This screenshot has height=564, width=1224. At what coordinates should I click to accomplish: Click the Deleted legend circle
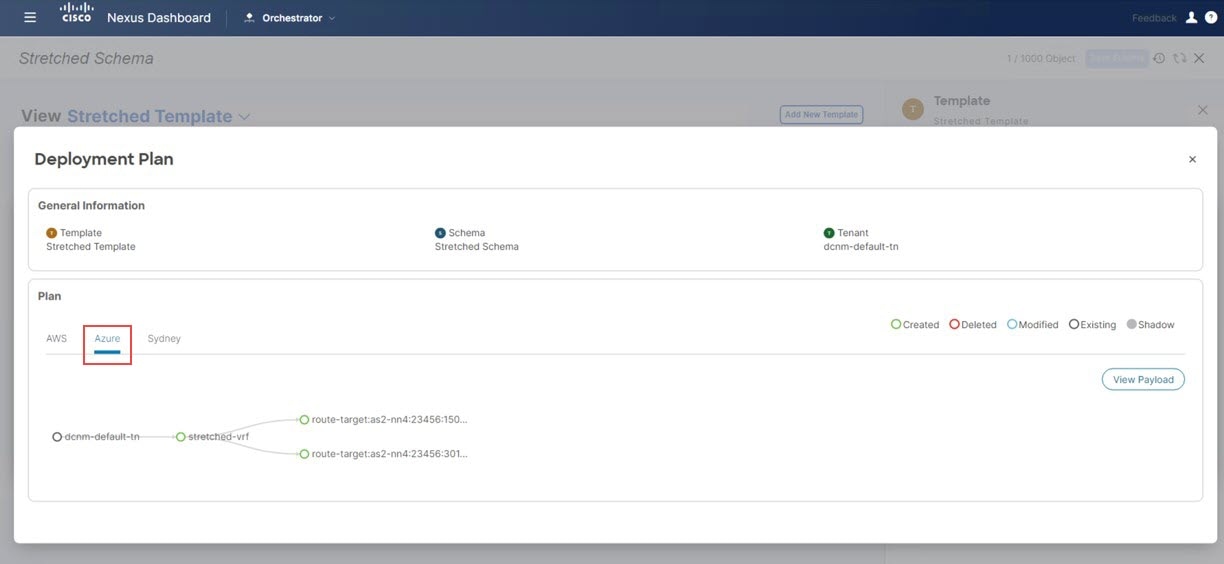pos(954,324)
